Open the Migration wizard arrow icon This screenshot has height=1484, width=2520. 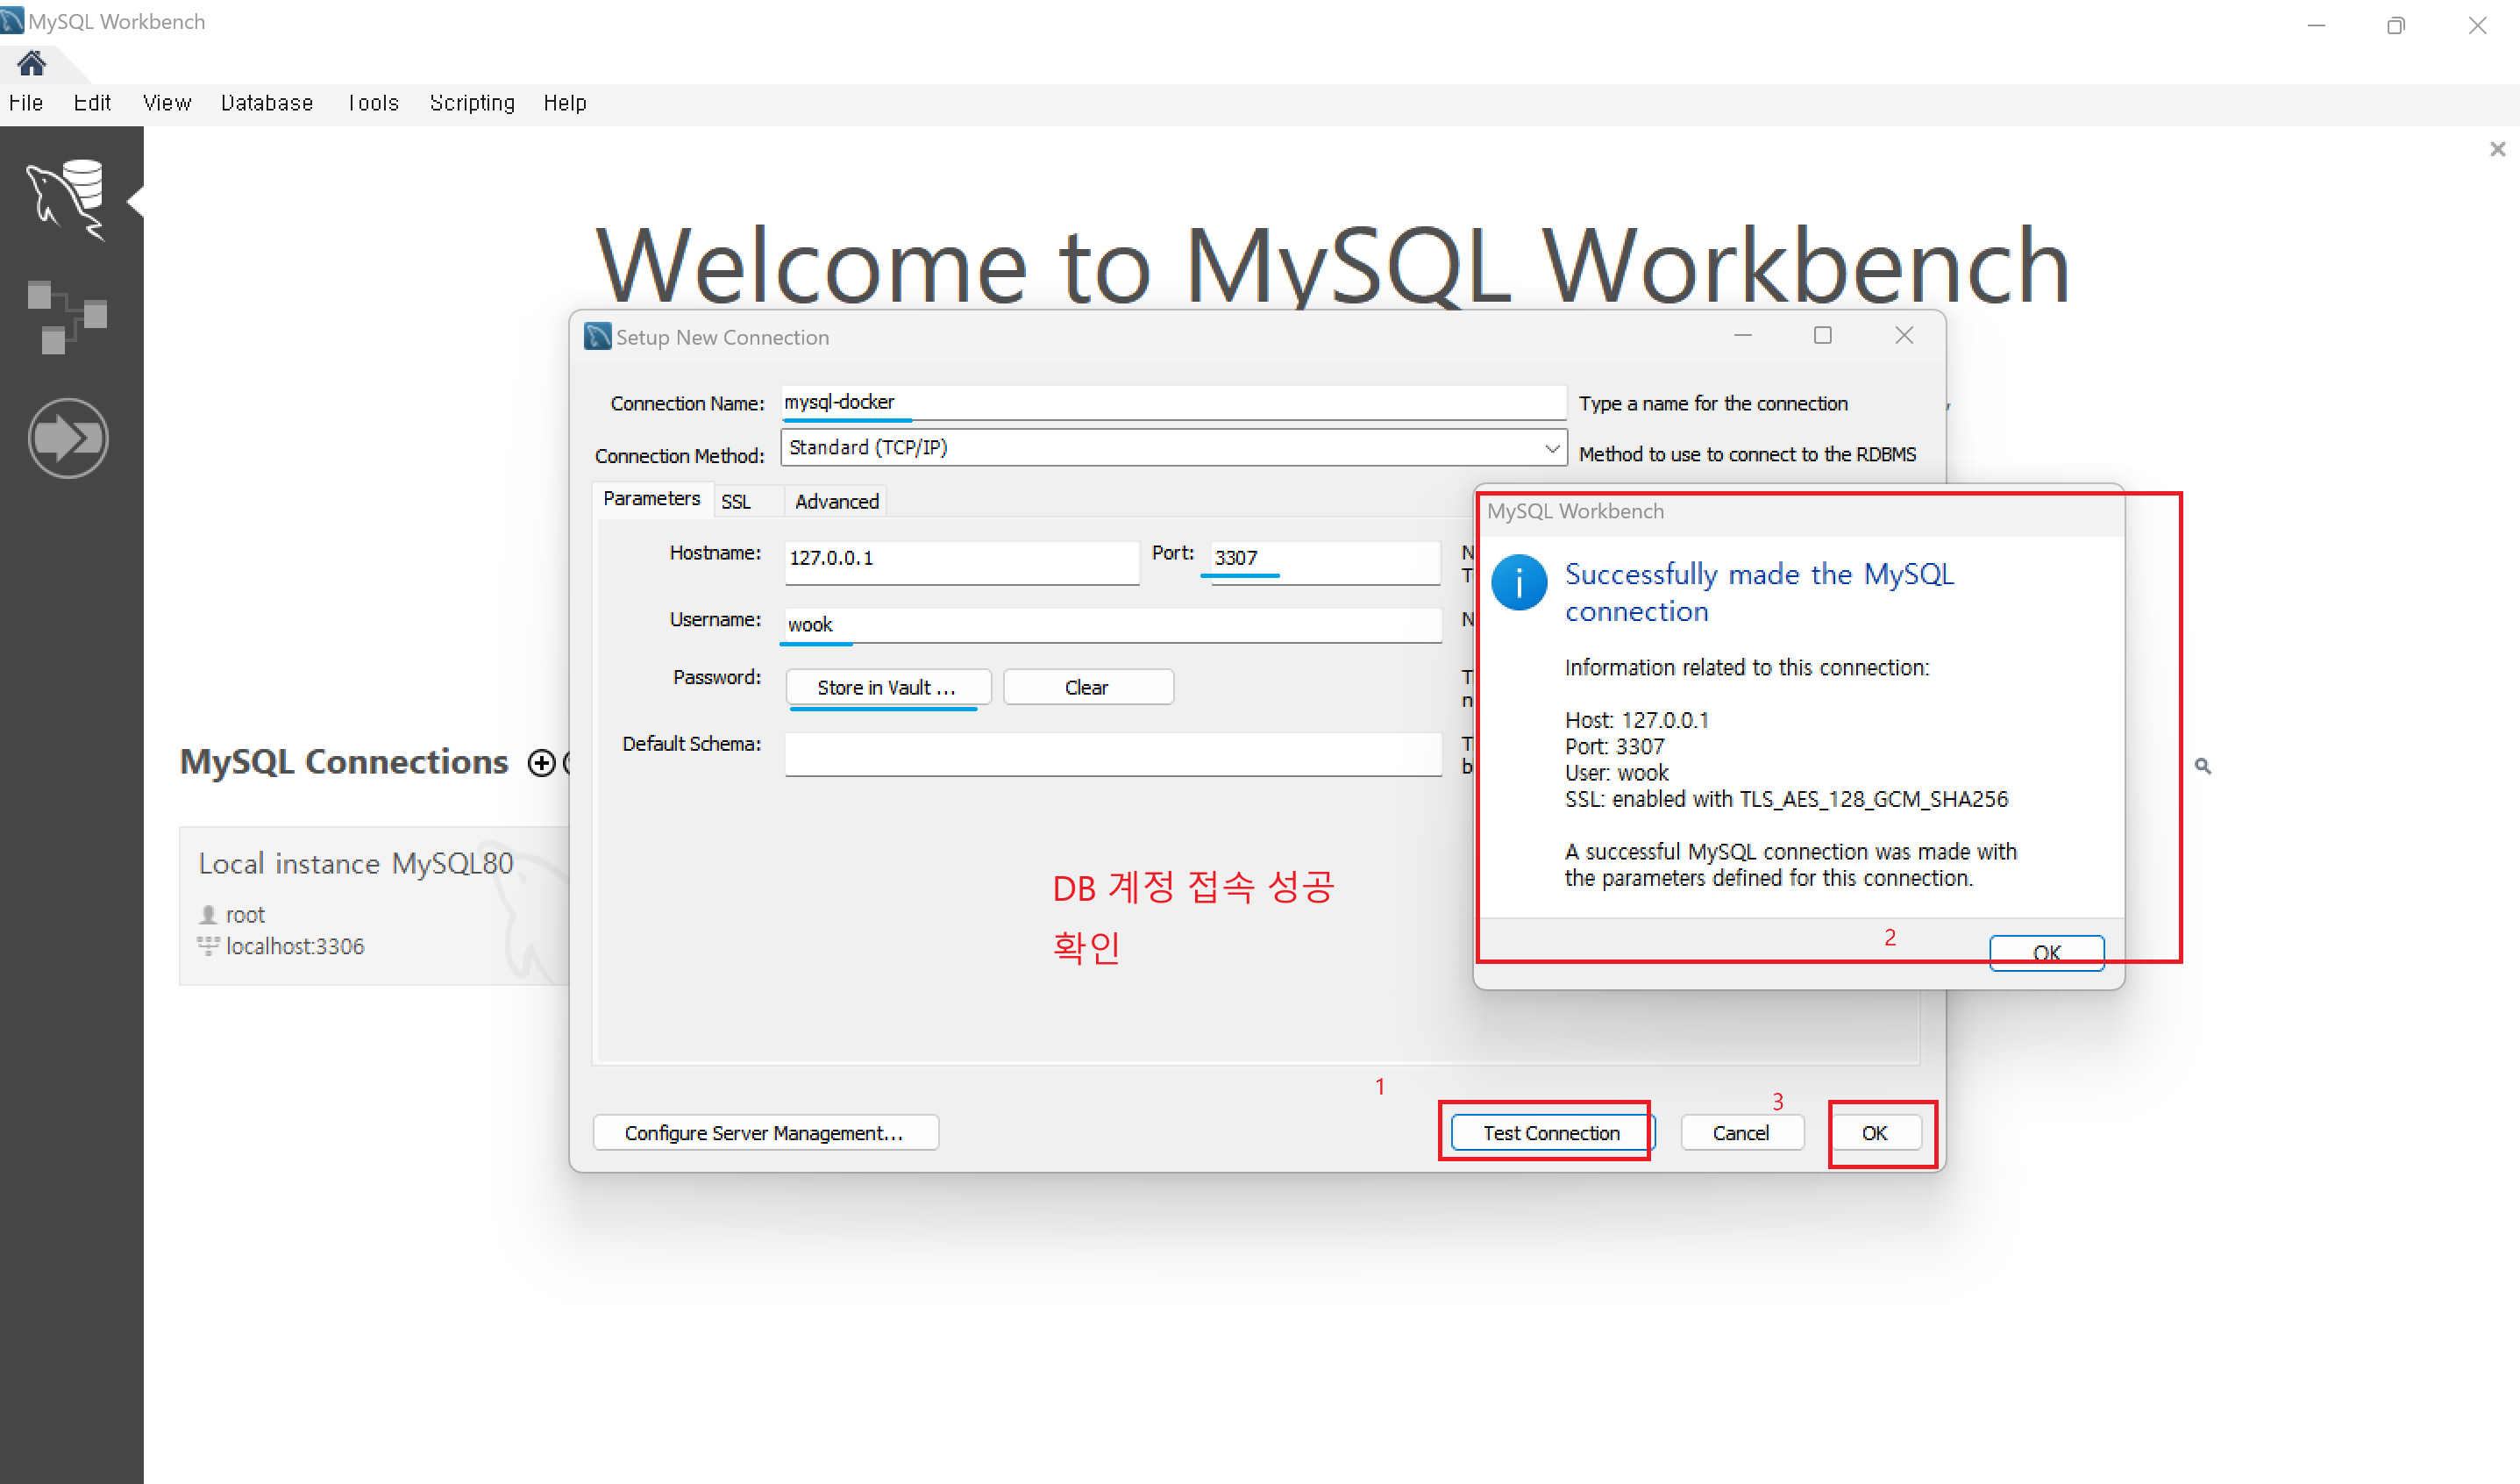click(x=67, y=438)
